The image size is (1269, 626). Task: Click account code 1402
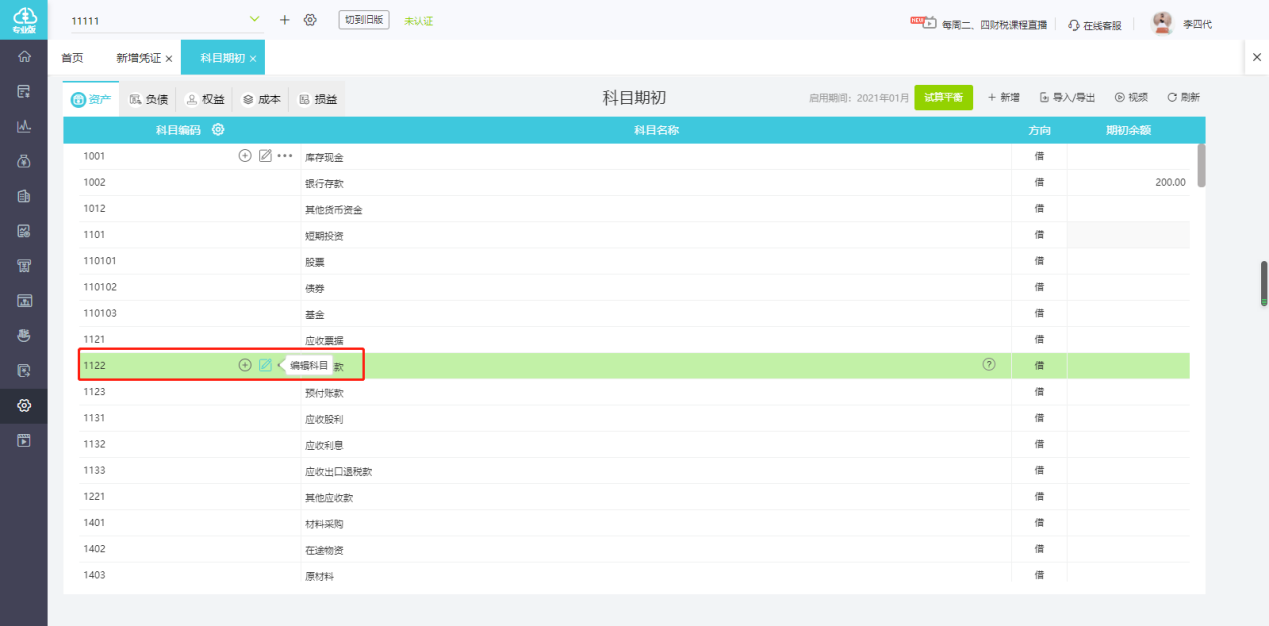pos(94,548)
